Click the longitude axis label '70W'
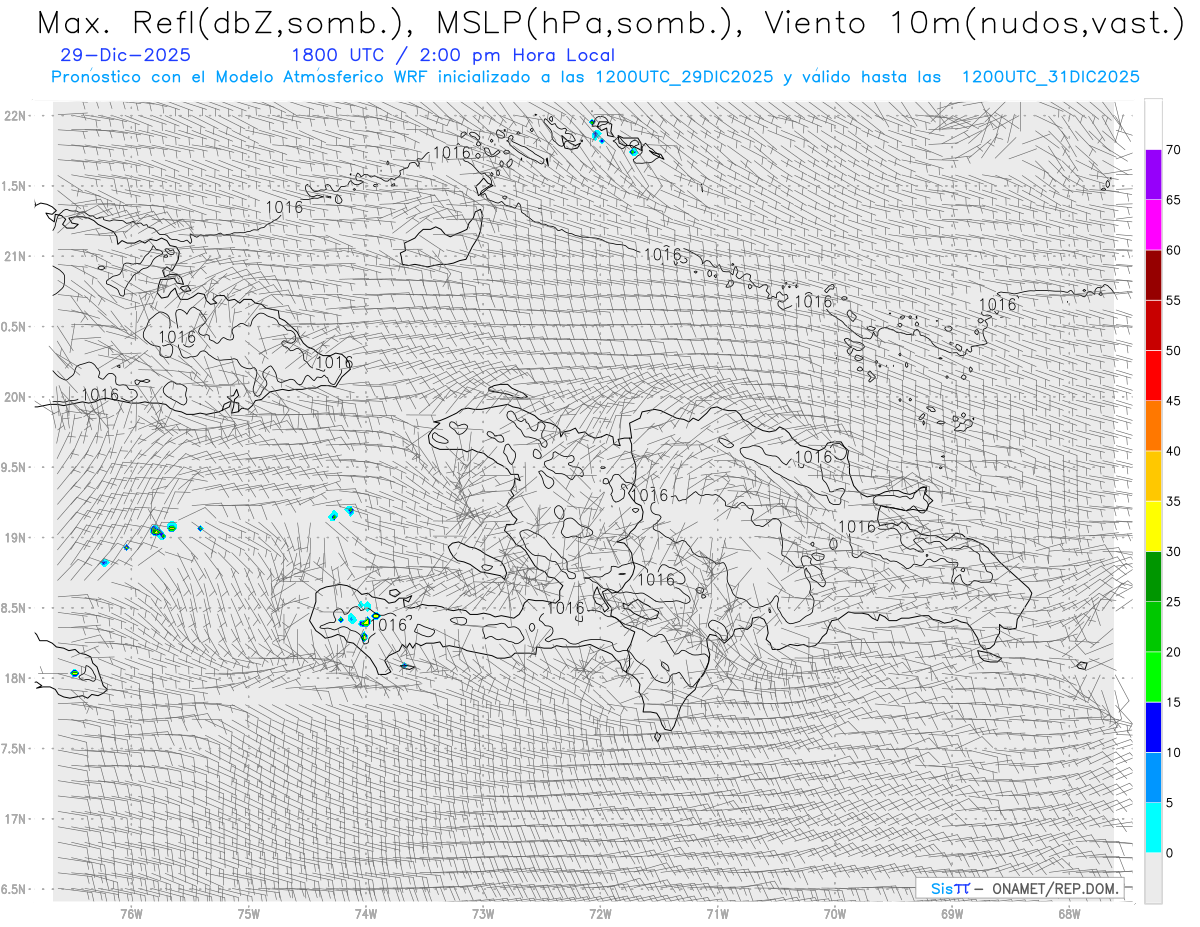1200x927 pixels. 835,913
